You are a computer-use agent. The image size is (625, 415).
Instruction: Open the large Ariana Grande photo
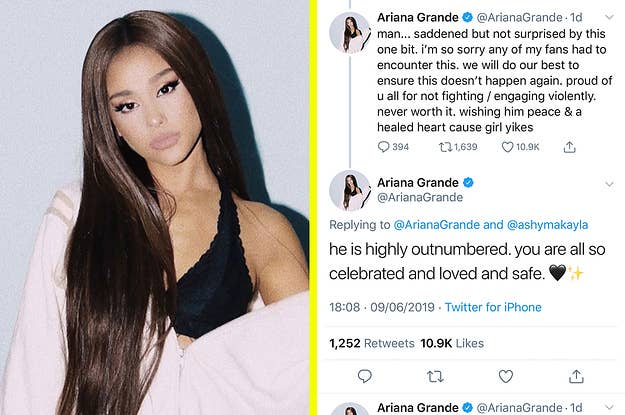[155, 207]
